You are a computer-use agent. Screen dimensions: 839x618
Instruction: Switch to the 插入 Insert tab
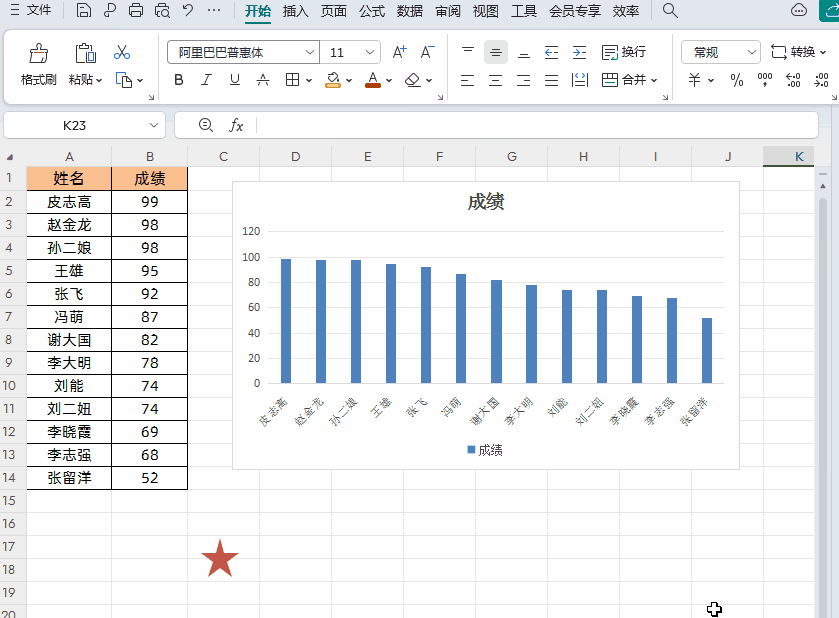295,11
